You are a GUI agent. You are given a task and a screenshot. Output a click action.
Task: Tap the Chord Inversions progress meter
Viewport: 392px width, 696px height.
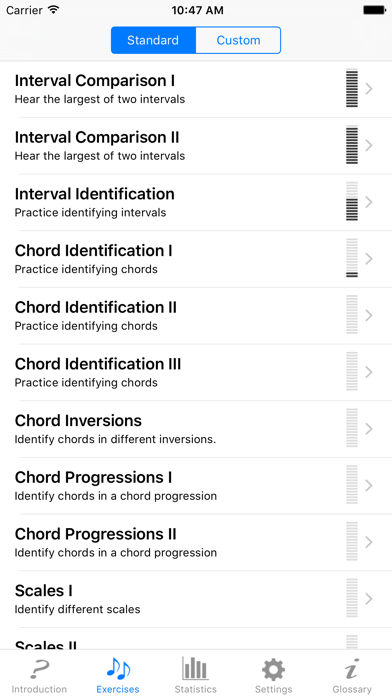[x=352, y=428]
